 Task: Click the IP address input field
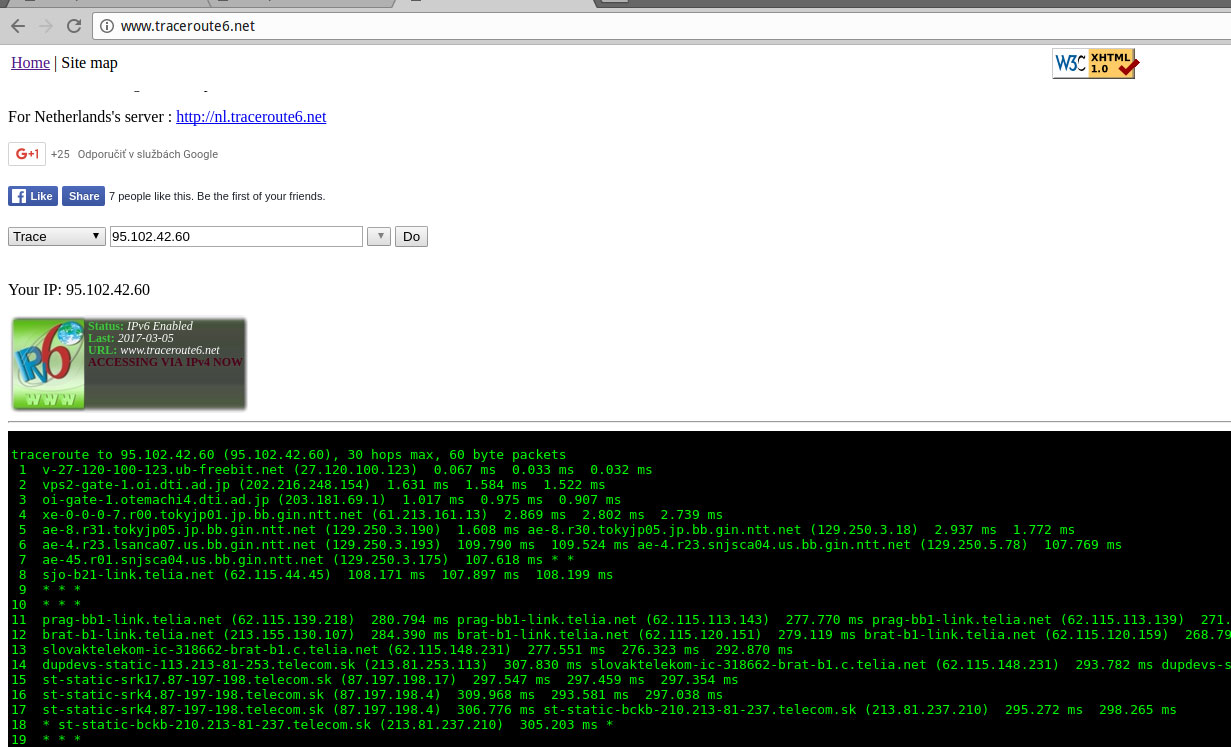(236, 236)
